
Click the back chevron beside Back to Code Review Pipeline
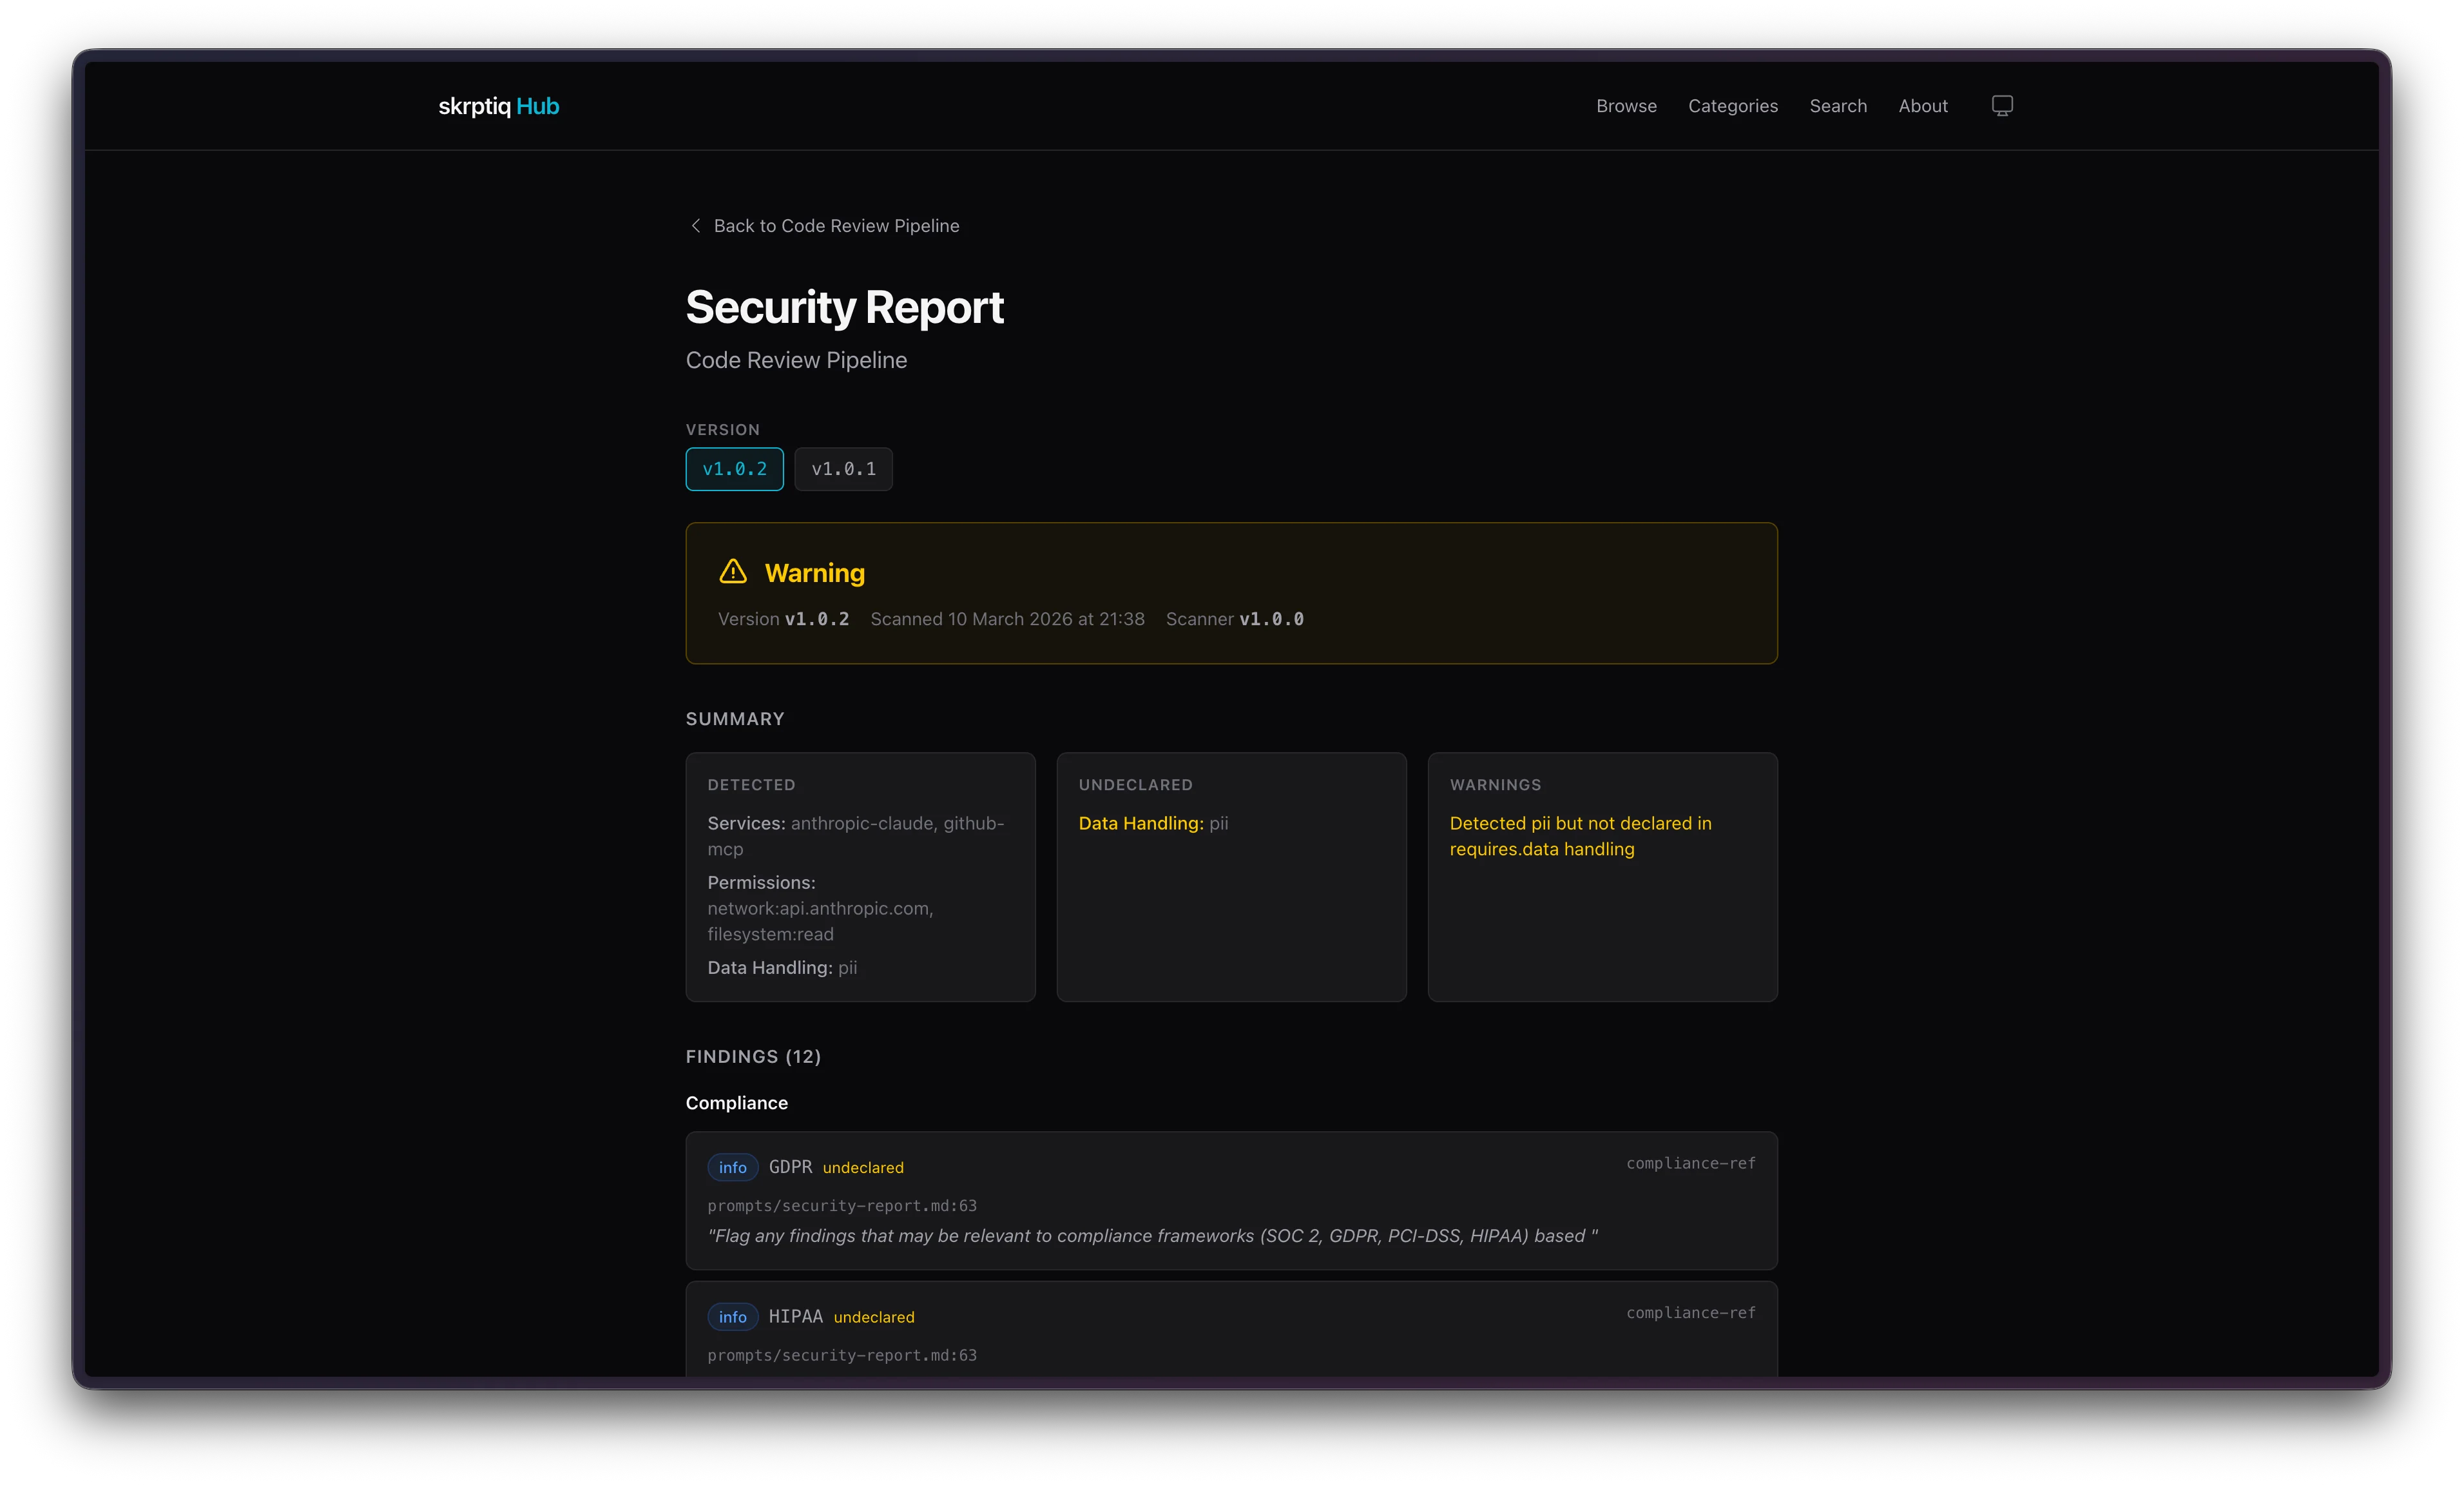click(x=696, y=225)
